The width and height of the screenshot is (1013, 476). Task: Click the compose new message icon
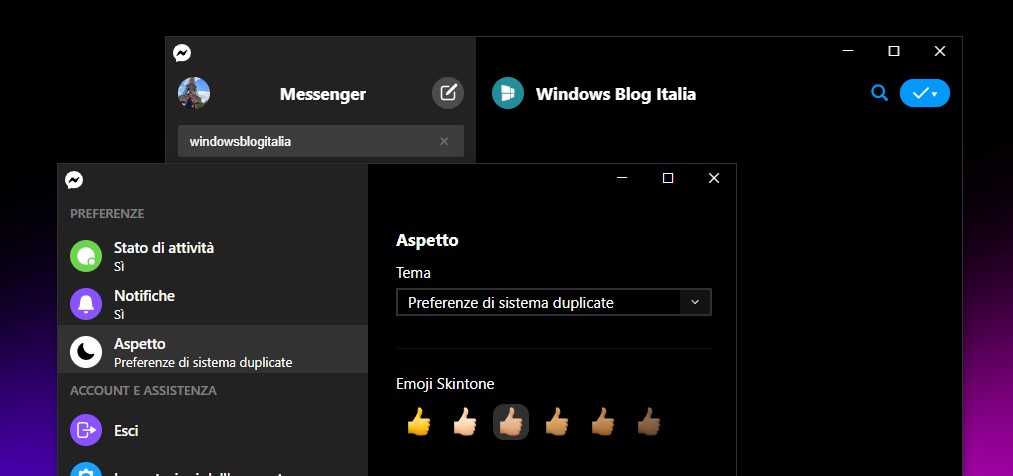[x=448, y=93]
